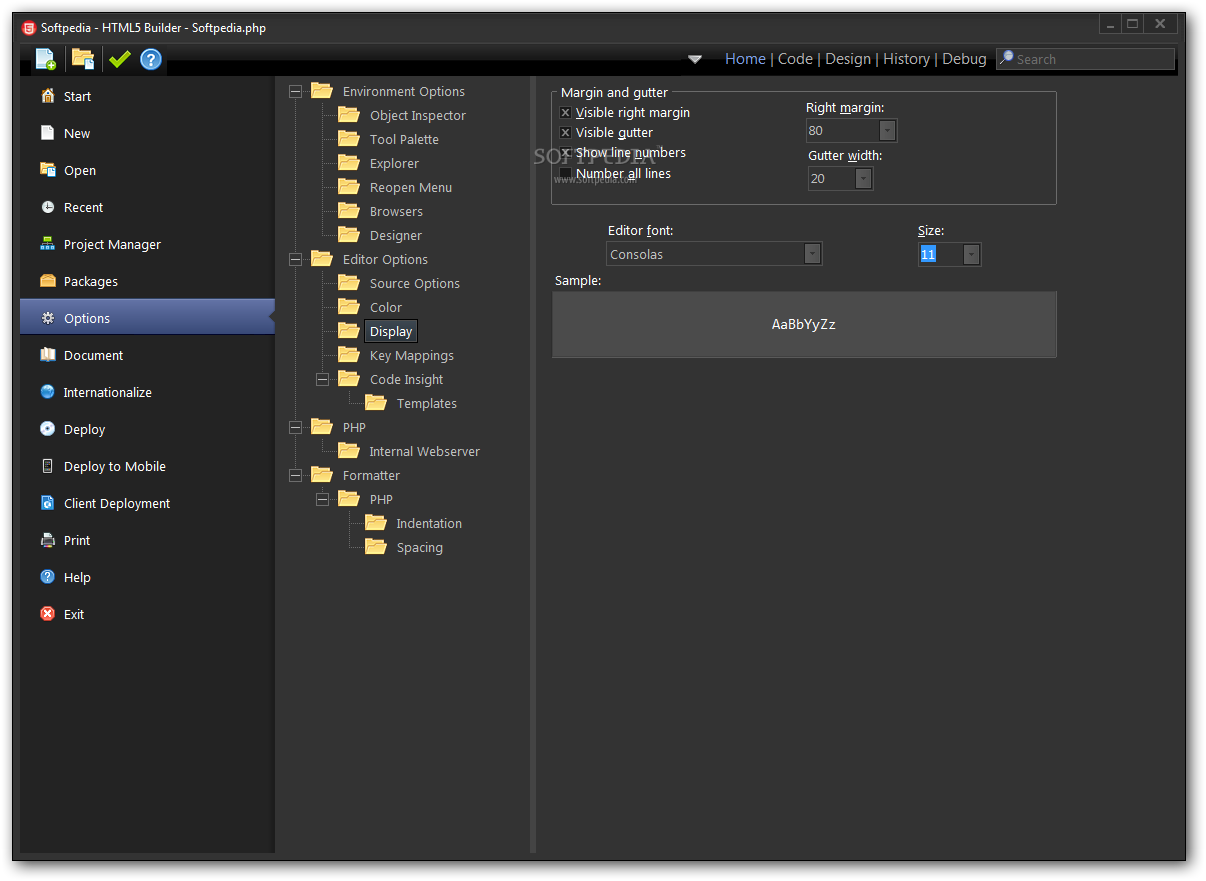Click the blue help toolbar icon

151,59
